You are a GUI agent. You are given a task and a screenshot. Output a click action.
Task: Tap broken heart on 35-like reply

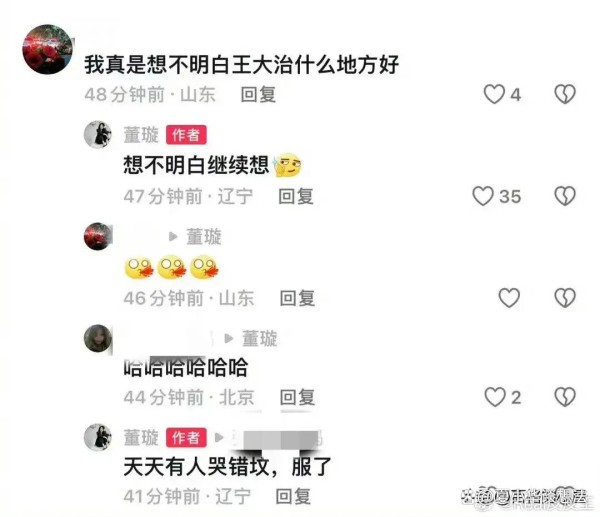point(565,196)
